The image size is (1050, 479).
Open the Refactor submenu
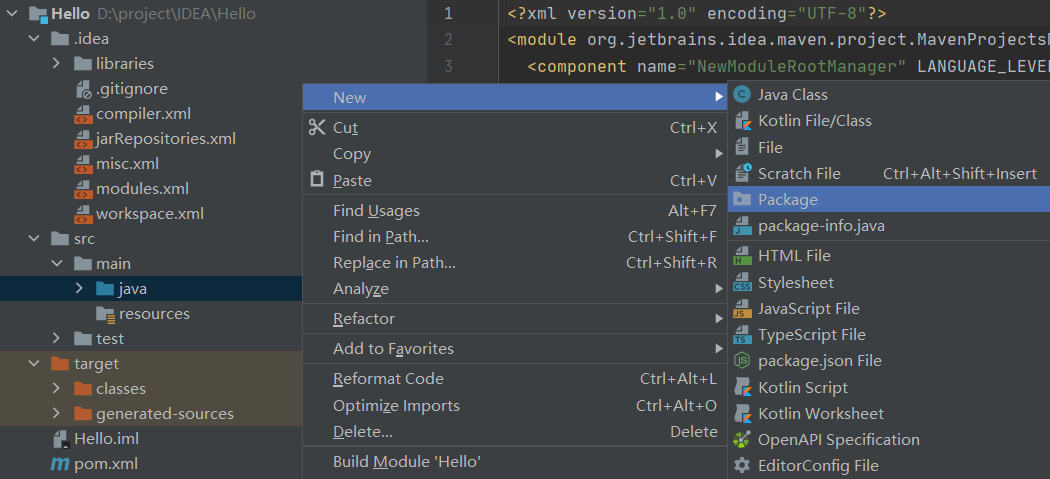pyautogui.click(x=515, y=319)
